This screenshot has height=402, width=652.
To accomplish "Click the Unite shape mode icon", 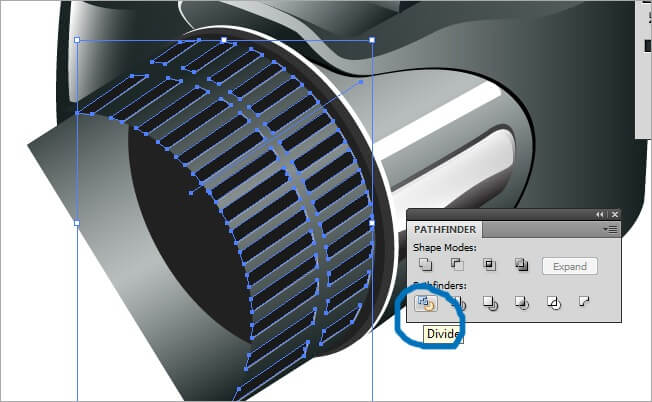I will click(x=426, y=265).
